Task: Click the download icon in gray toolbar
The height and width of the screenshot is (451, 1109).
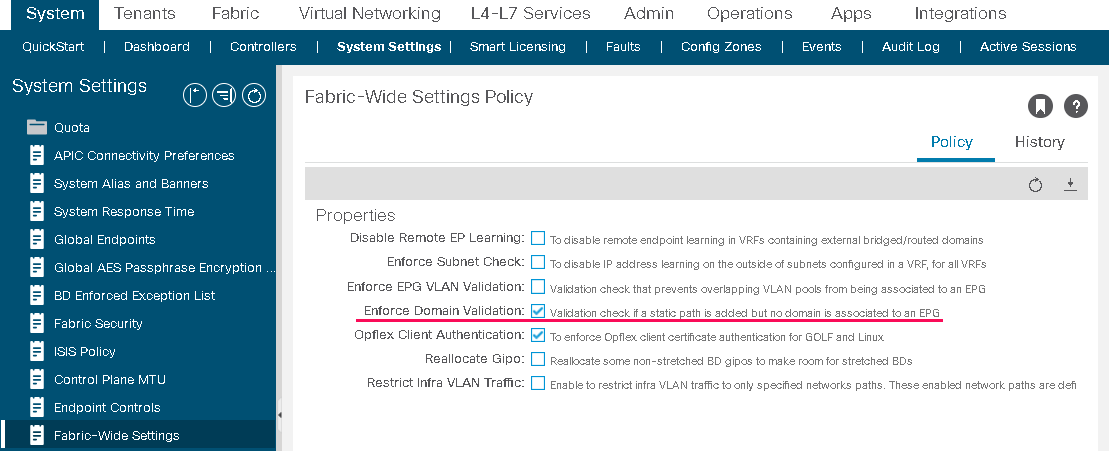Action: pos(1070,184)
